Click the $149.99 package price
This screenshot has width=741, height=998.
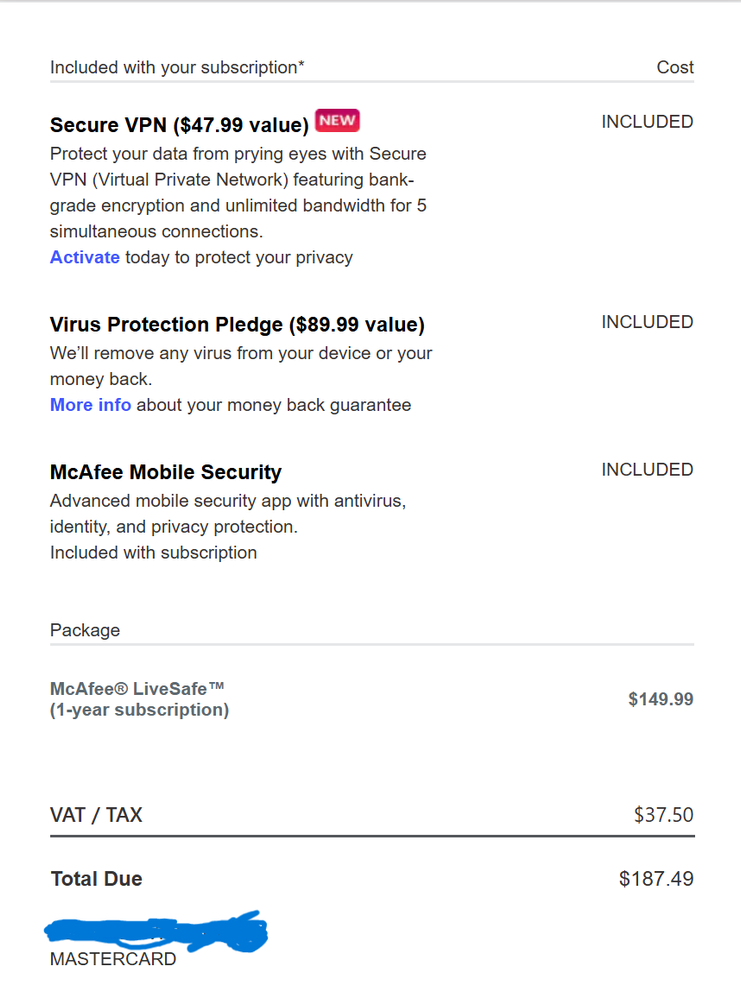[660, 699]
